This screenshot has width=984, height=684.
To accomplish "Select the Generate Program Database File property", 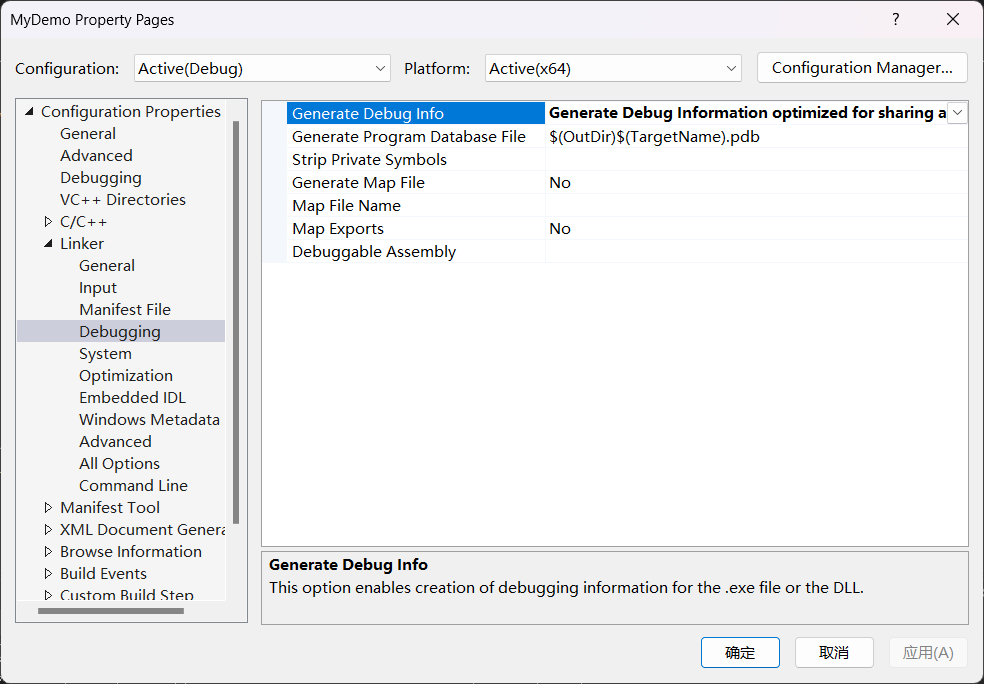I will pos(415,137).
